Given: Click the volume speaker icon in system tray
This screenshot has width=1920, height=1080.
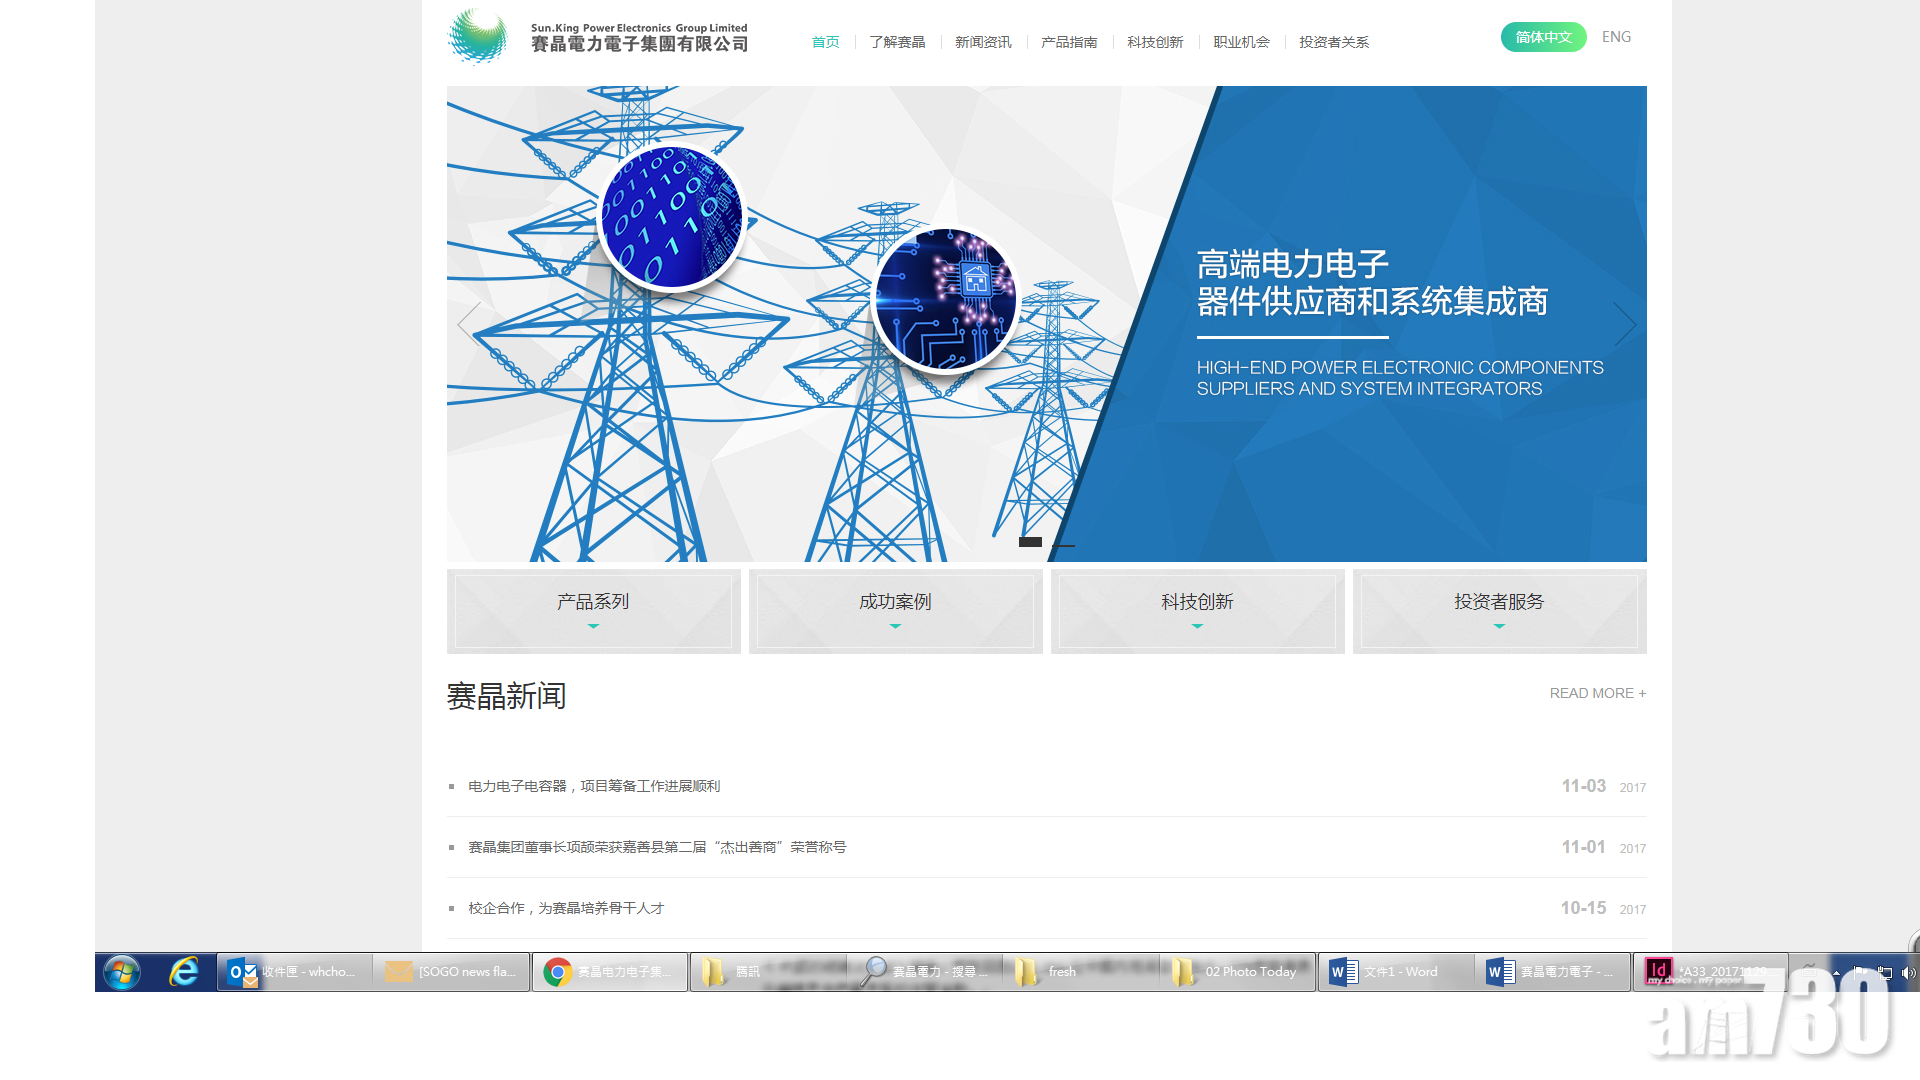Looking at the screenshot, I should pyautogui.click(x=1906, y=971).
